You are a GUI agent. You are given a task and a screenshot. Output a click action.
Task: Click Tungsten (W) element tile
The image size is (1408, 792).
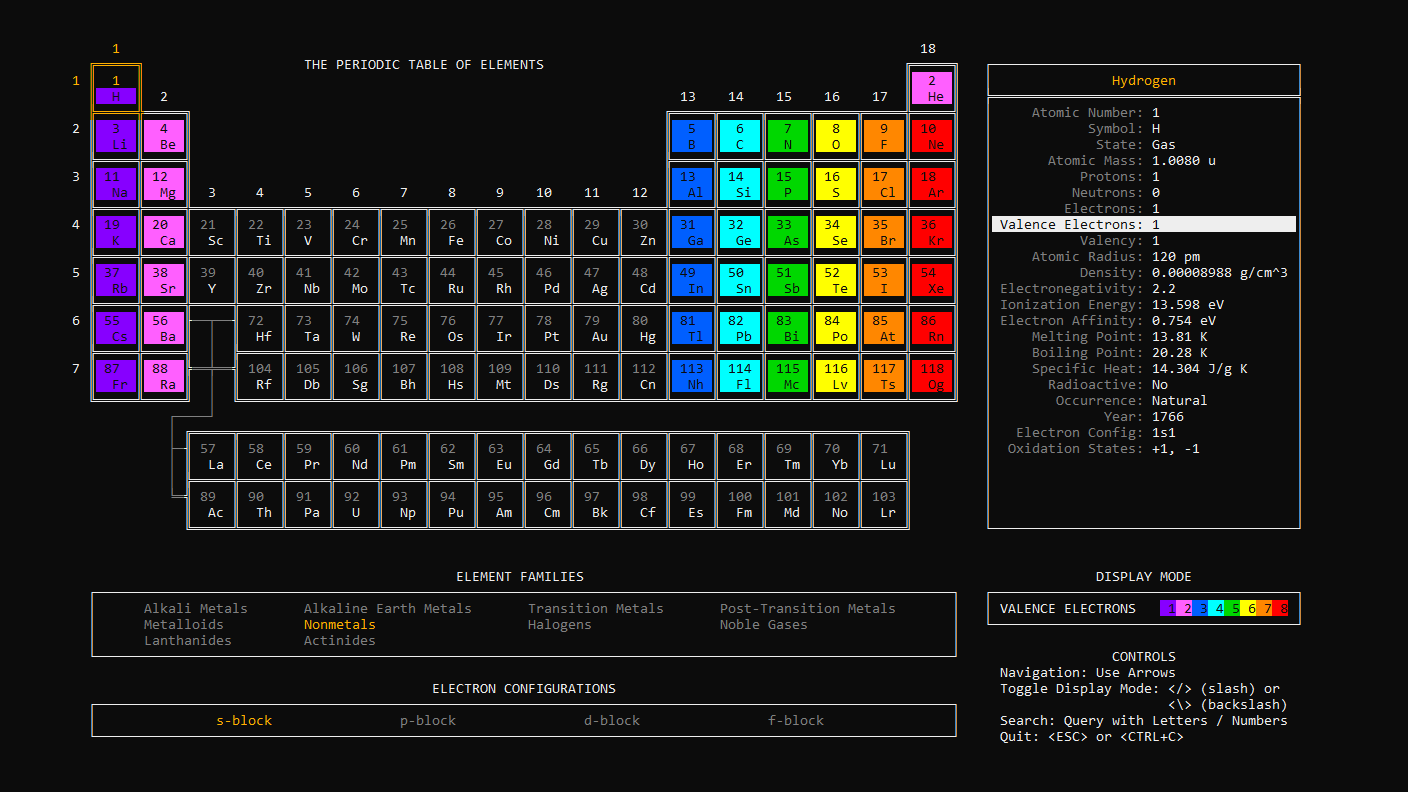[357, 328]
